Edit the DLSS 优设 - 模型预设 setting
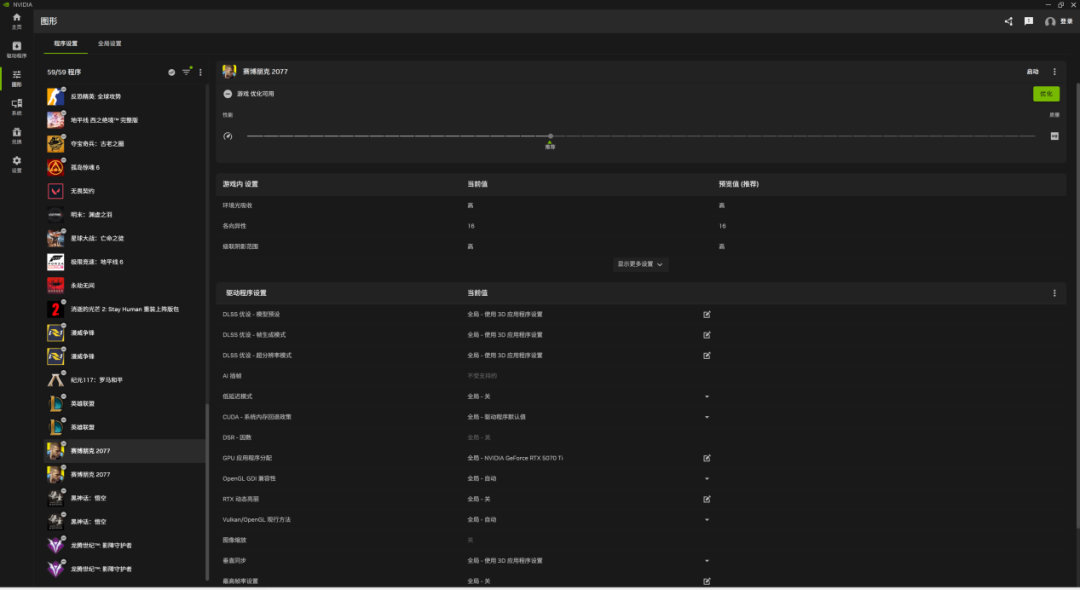Viewport: 1080px width, 590px height. tap(707, 315)
